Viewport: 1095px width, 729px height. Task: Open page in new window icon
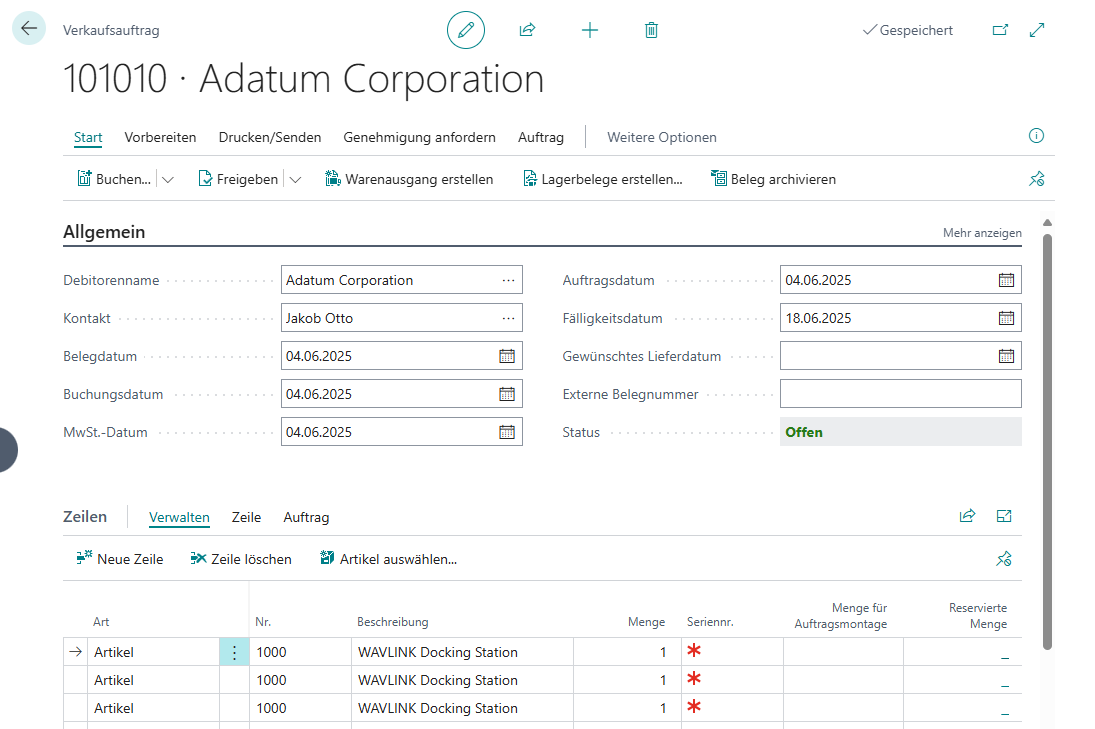(1000, 30)
